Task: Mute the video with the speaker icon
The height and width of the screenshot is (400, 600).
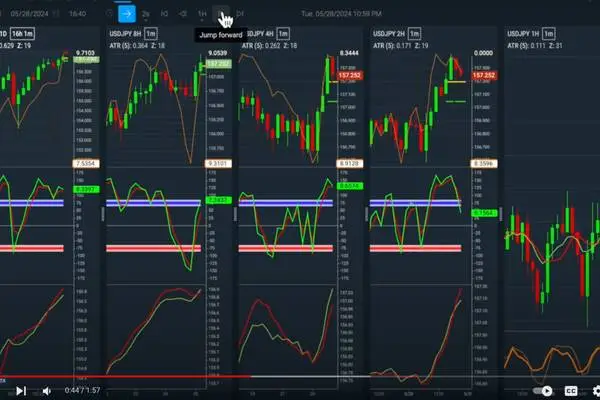Action: [47, 391]
